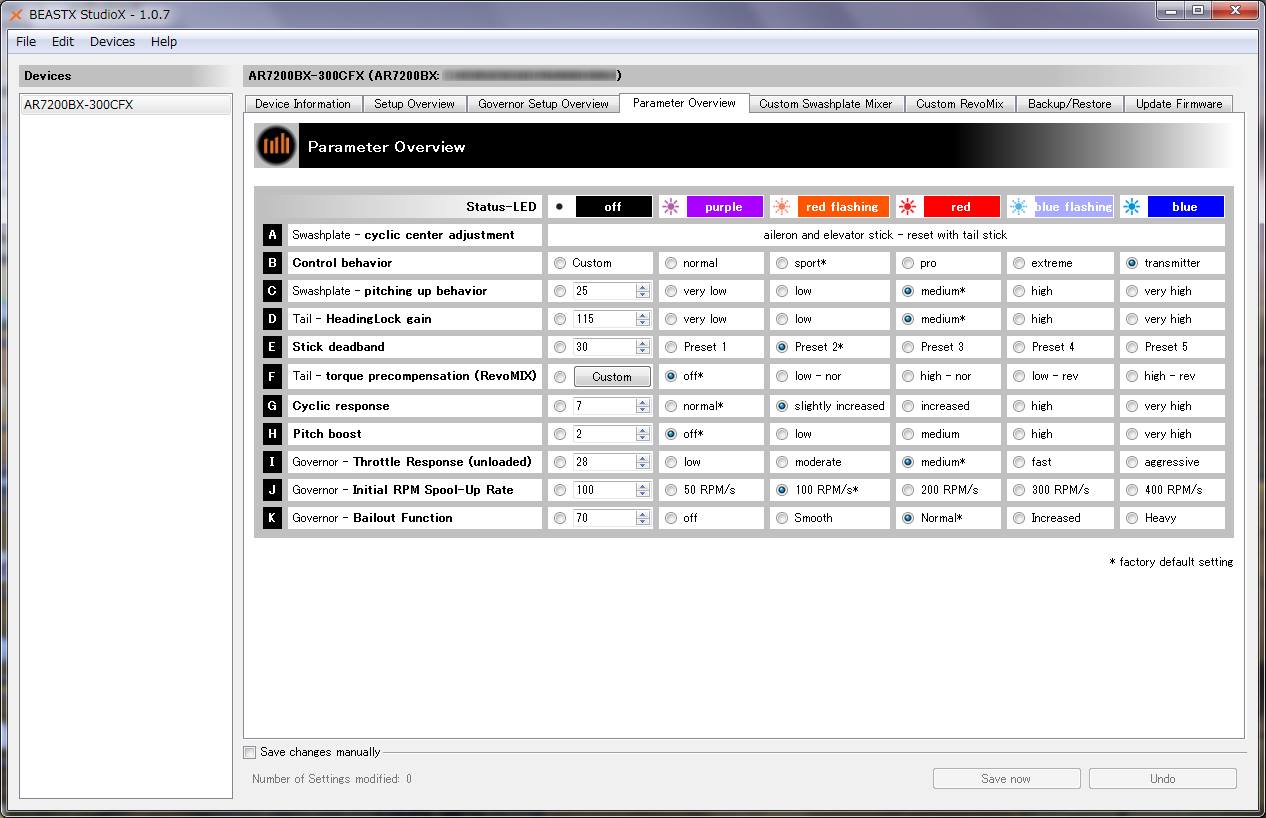Click the Parameter Overview orange bars icon
Image resolution: width=1266 pixels, height=818 pixels.
point(276,146)
